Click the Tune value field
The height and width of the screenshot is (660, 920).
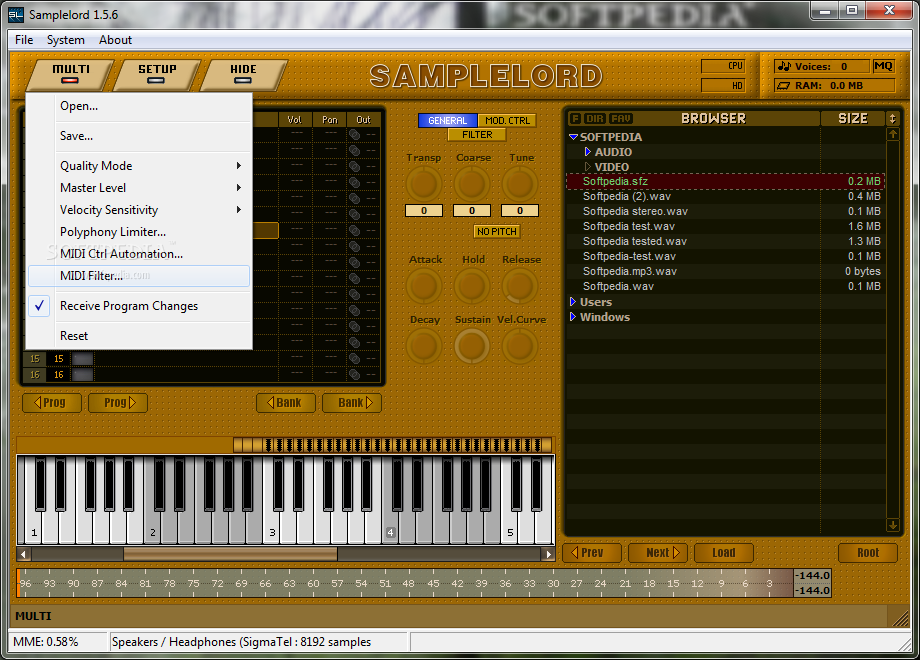click(520, 211)
